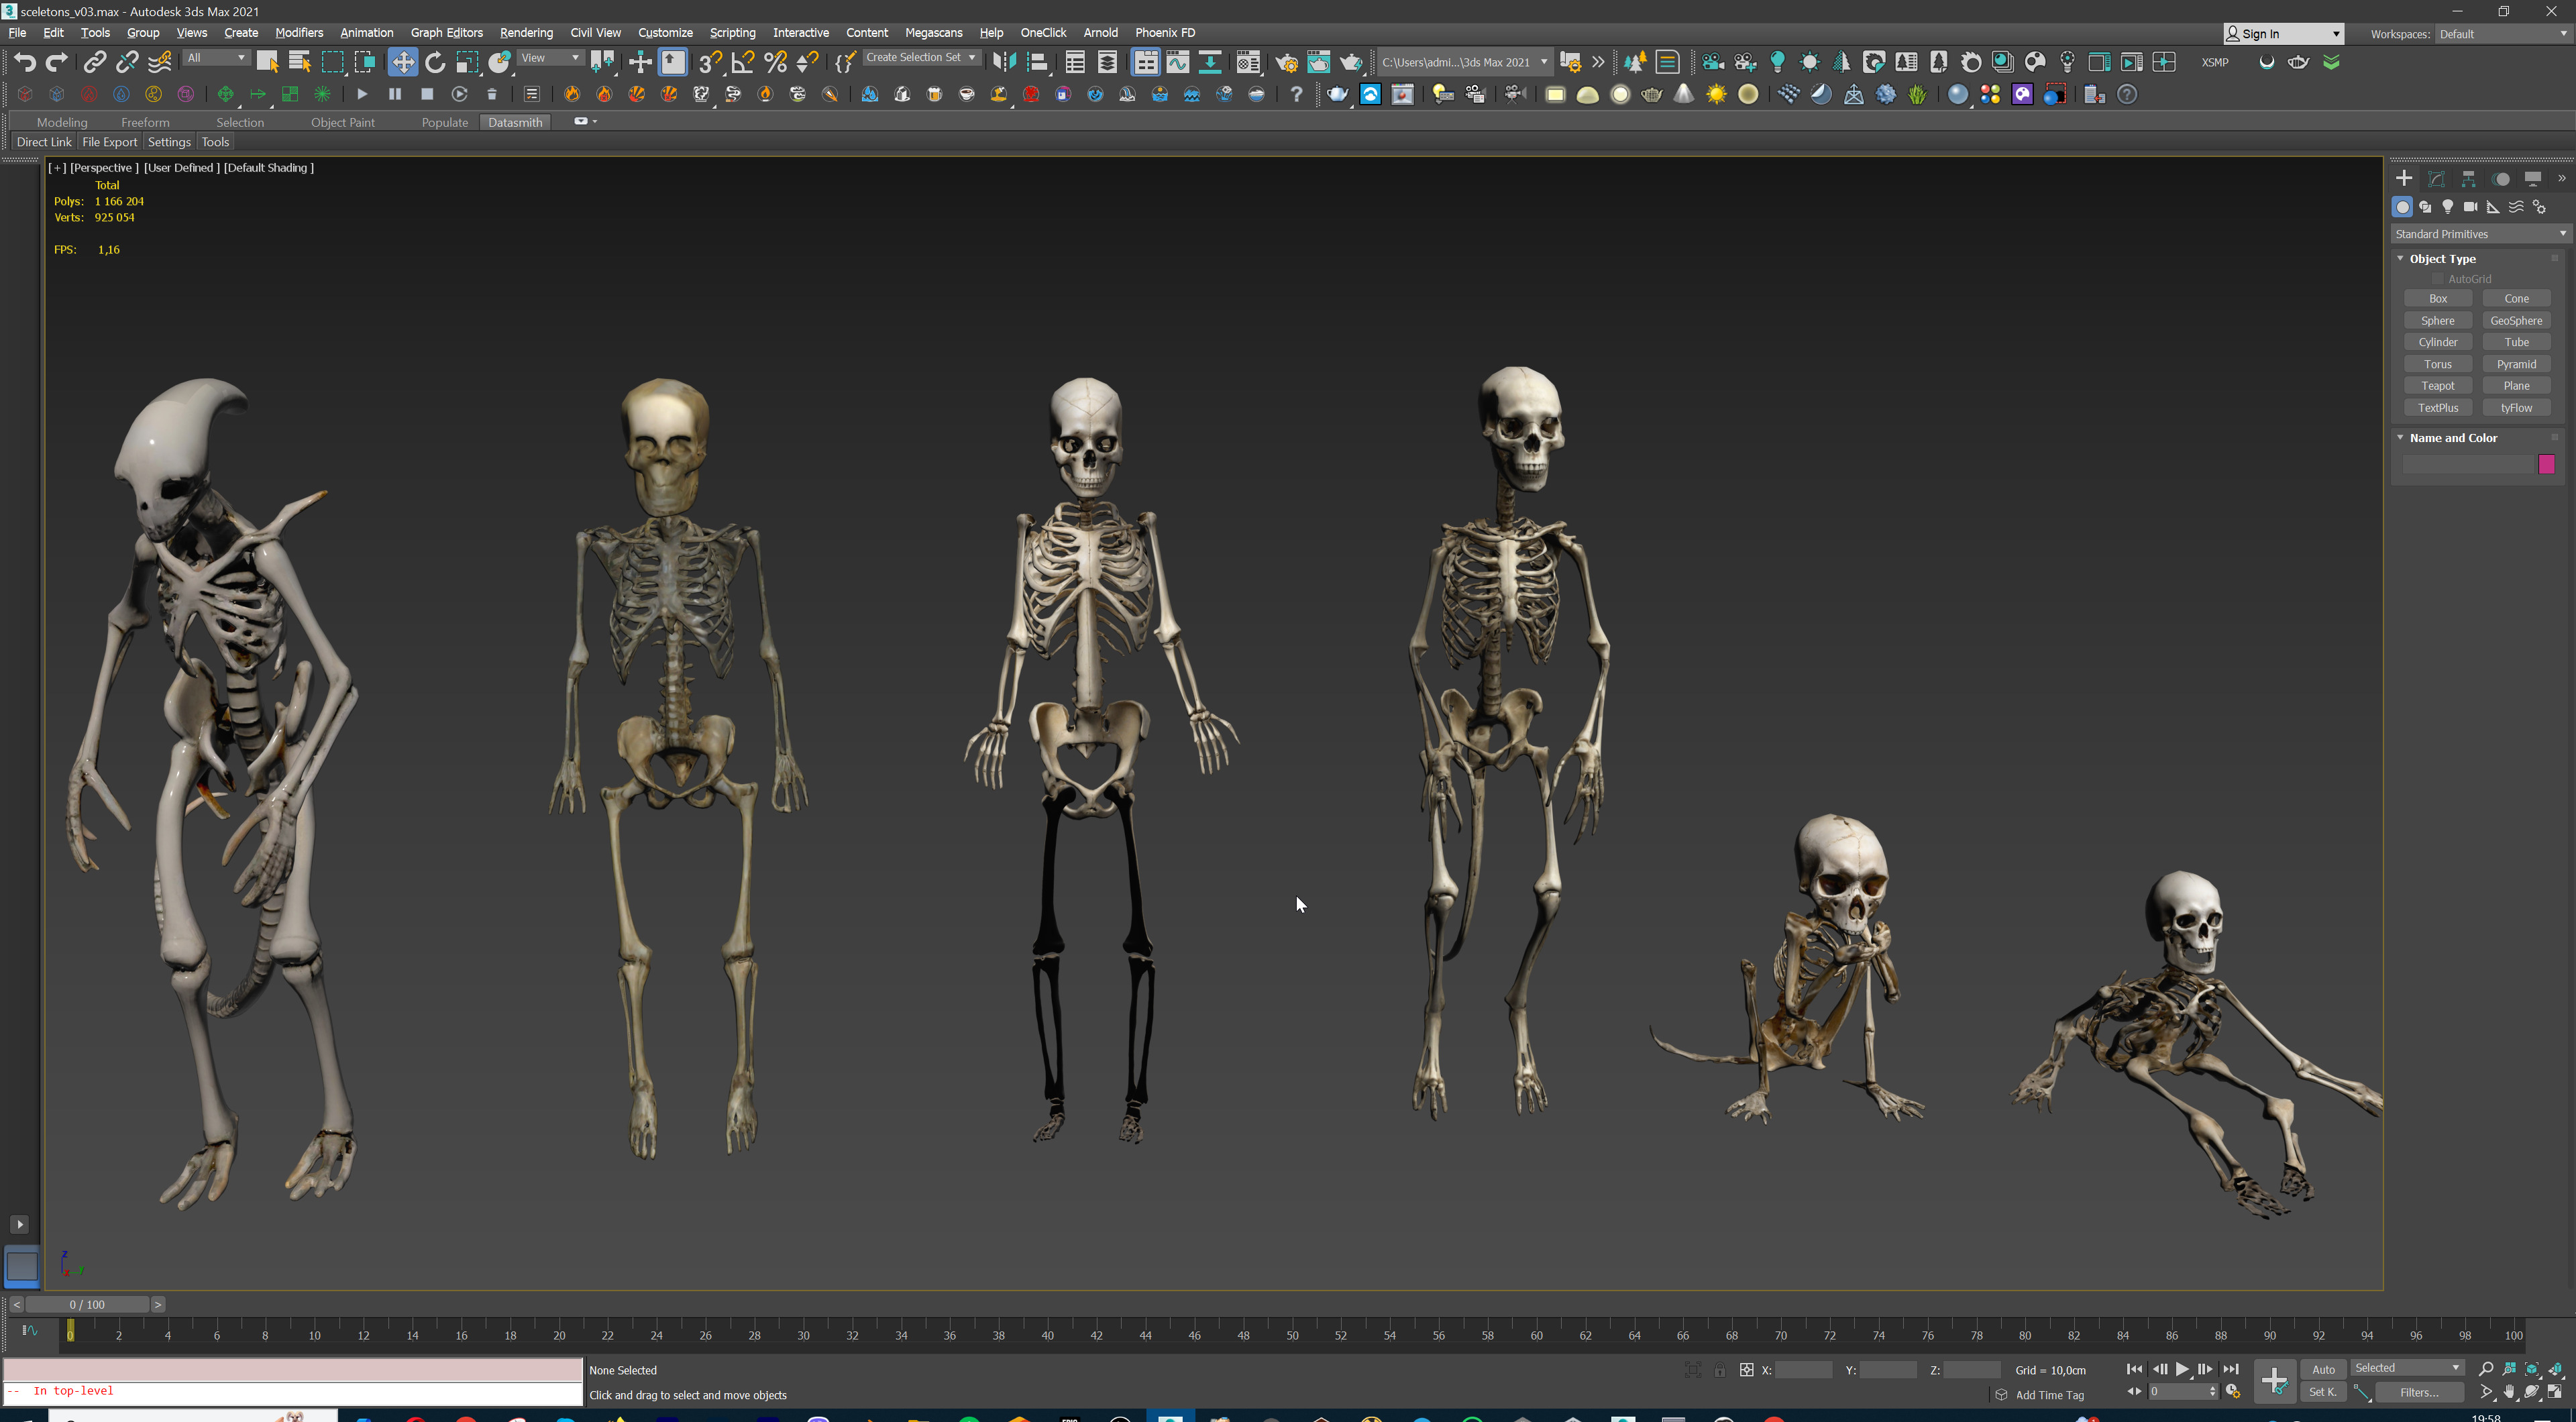Open the View coordinate system dropdown
Screen dimensions: 2576x1422
click(x=550, y=58)
